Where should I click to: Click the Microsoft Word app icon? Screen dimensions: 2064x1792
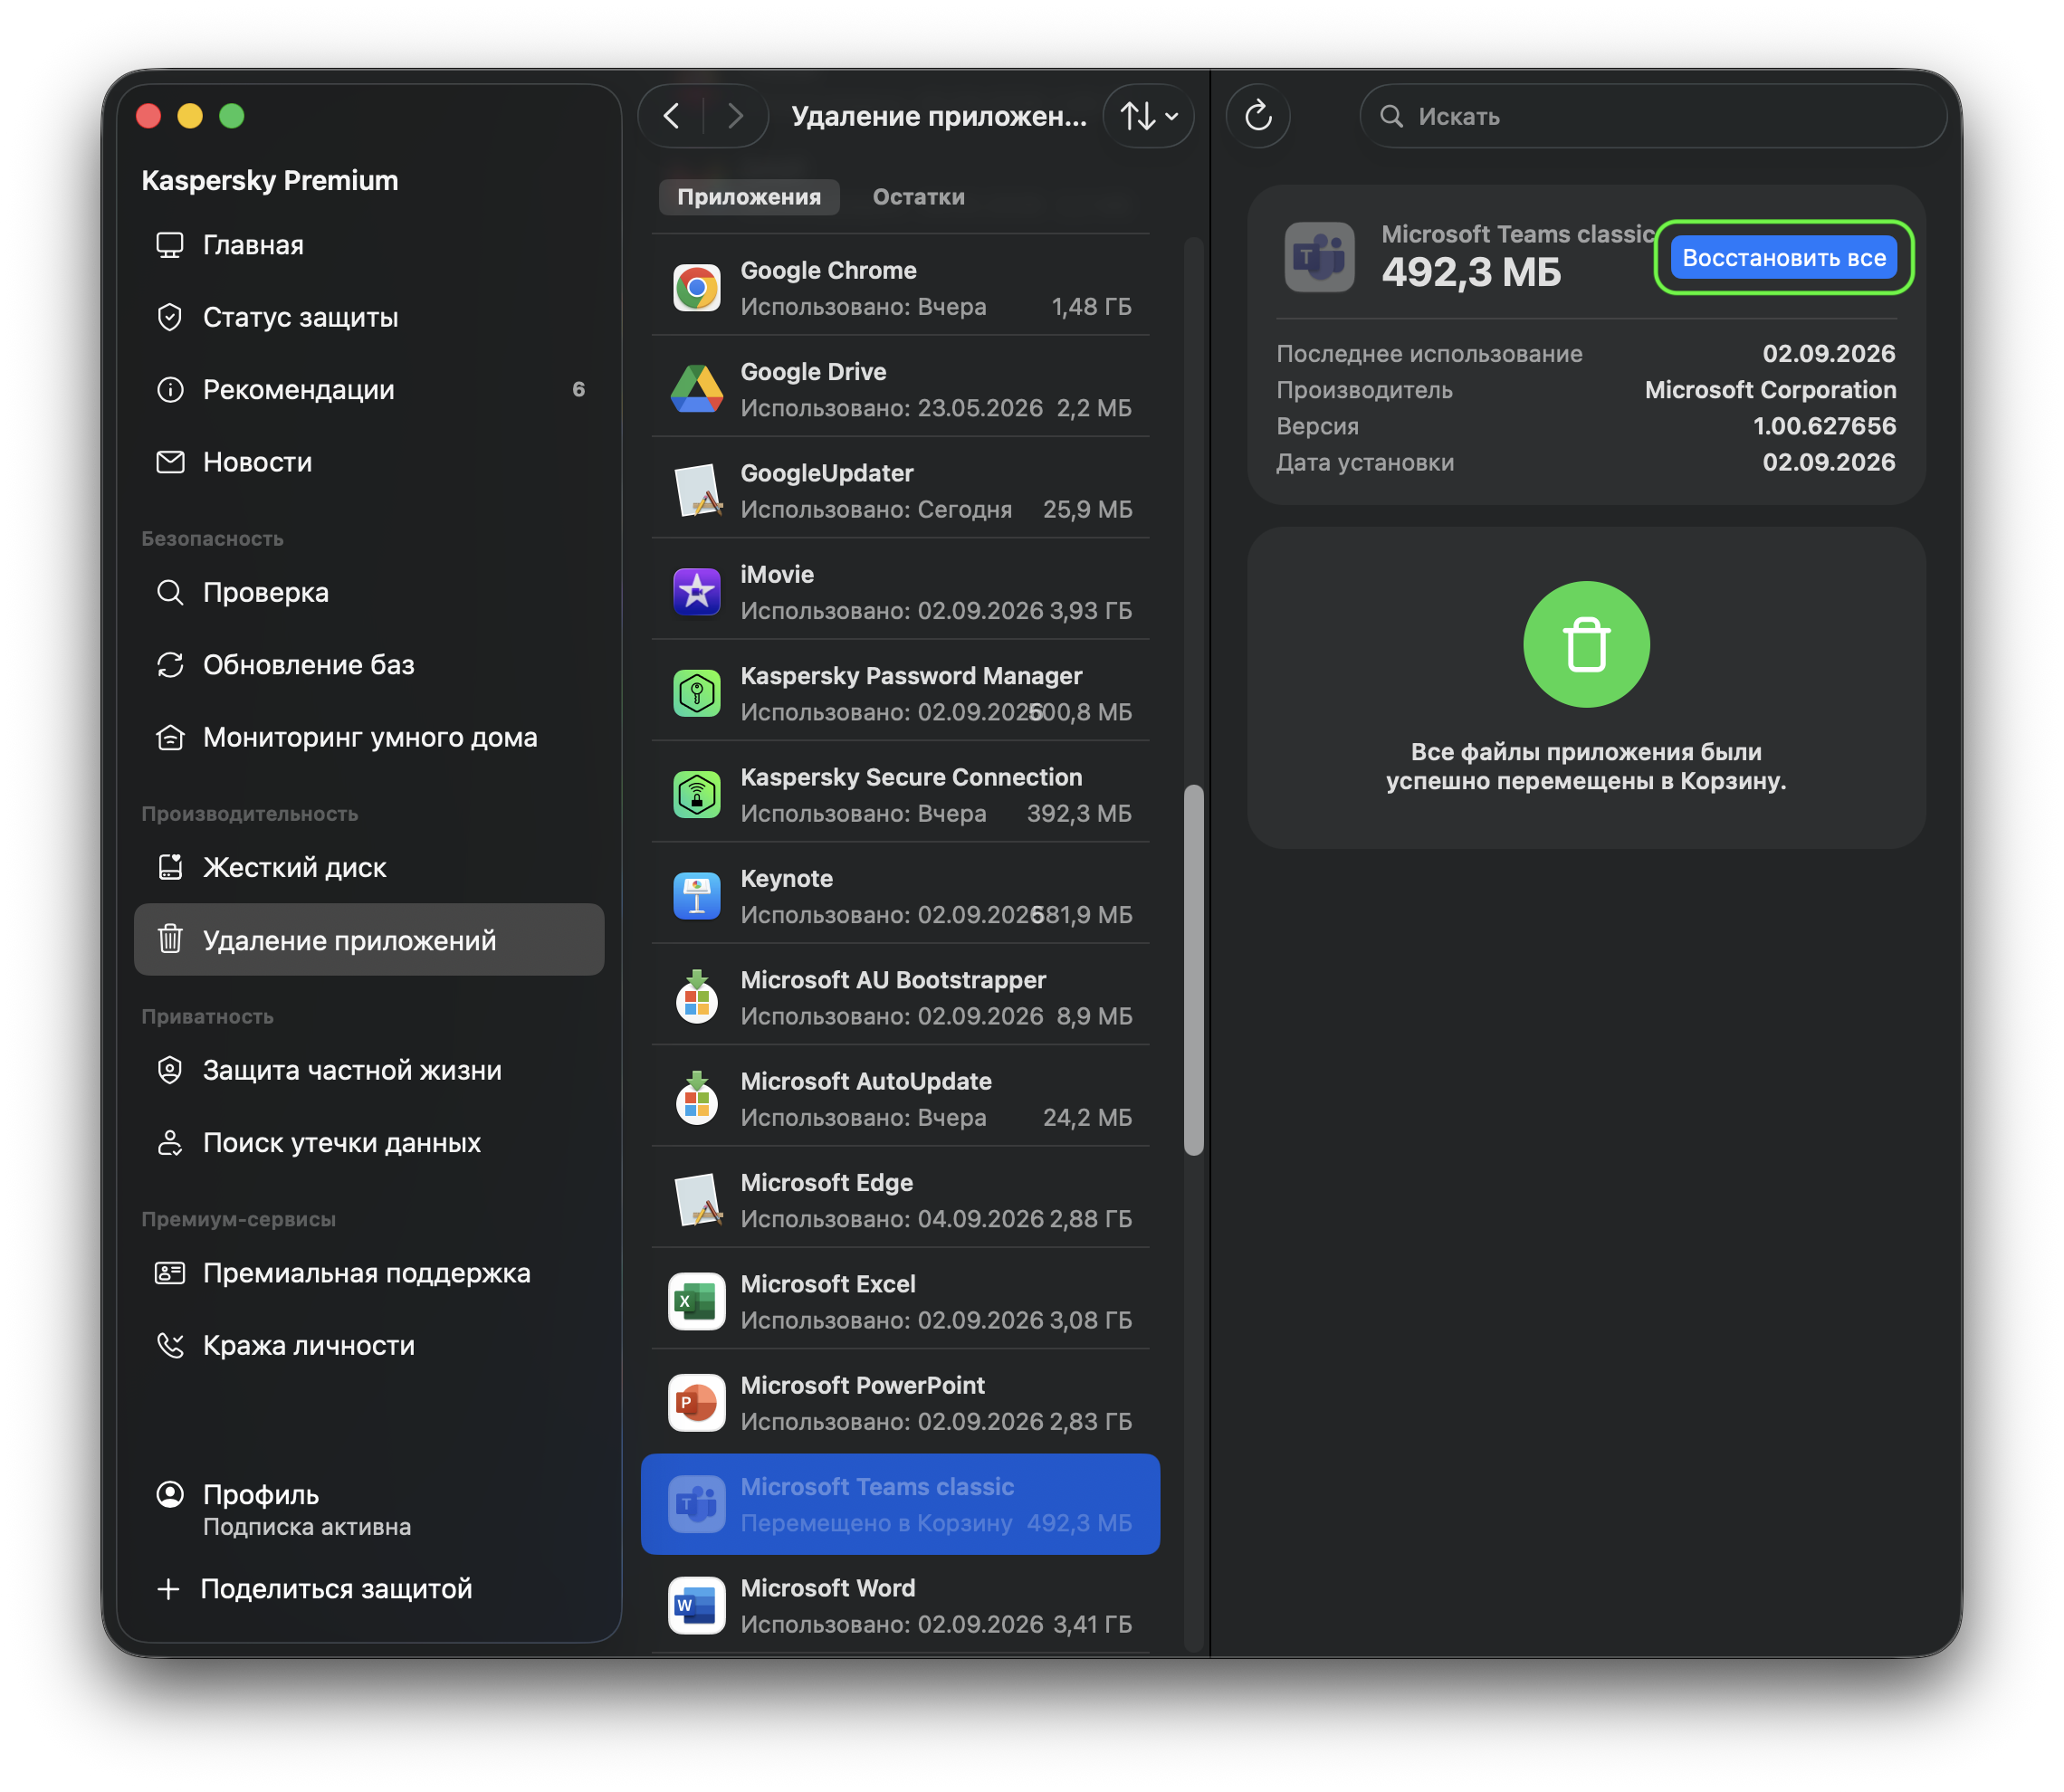point(697,1605)
